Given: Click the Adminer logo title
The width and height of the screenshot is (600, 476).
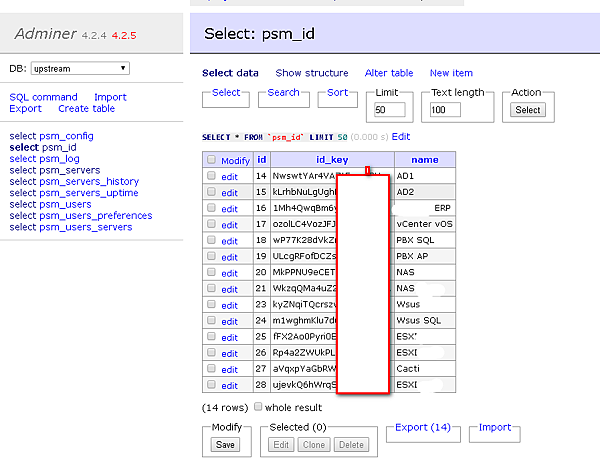Looking at the screenshot, I should 46,34.
